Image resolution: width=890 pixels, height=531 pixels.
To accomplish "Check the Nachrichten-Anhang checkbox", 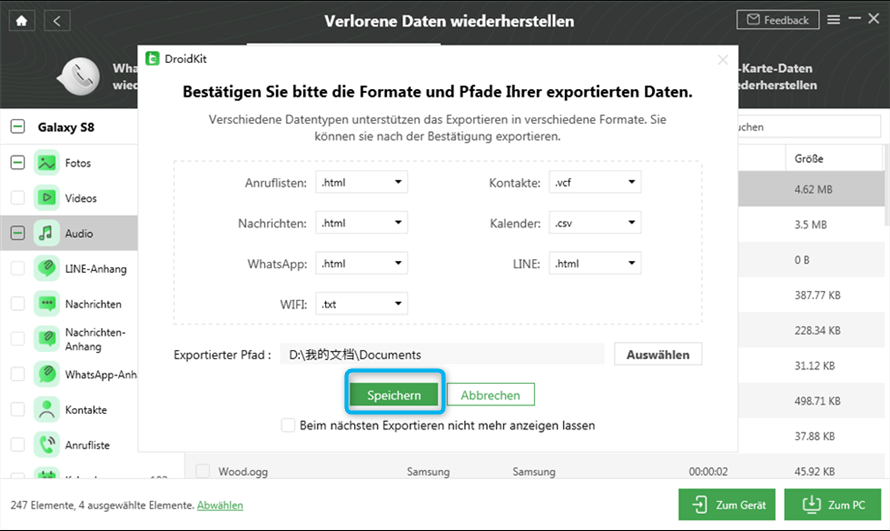I will tap(18, 339).
